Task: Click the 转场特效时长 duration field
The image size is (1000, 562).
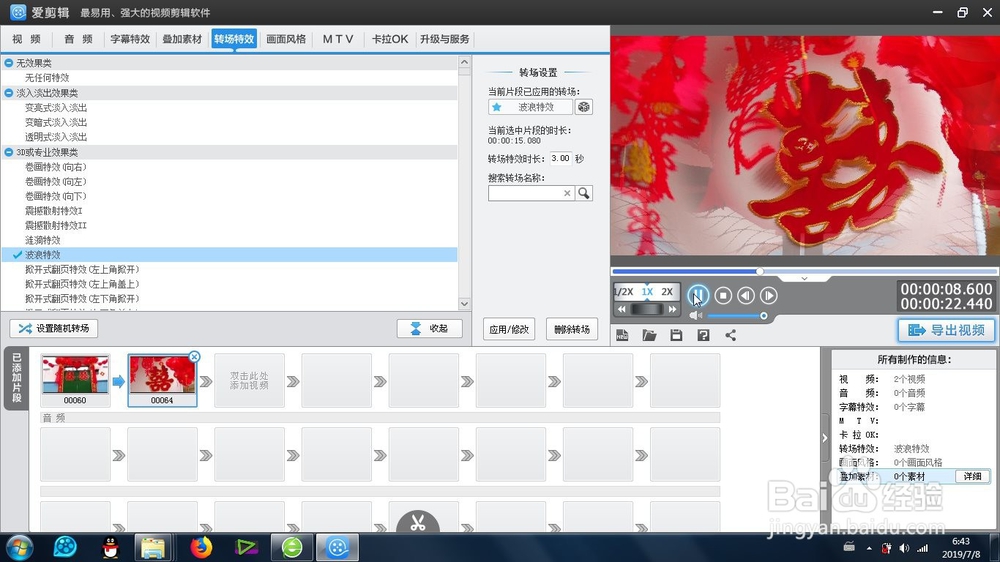Action: [x=561, y=158]
